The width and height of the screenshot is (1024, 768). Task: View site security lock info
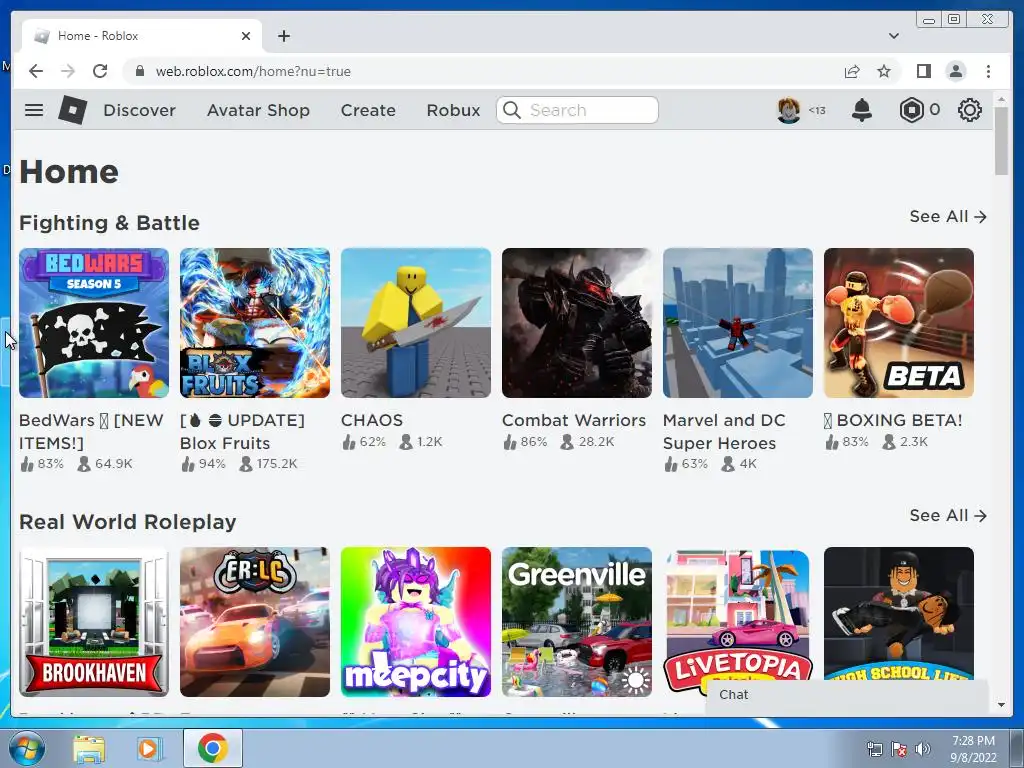point(139,71)
